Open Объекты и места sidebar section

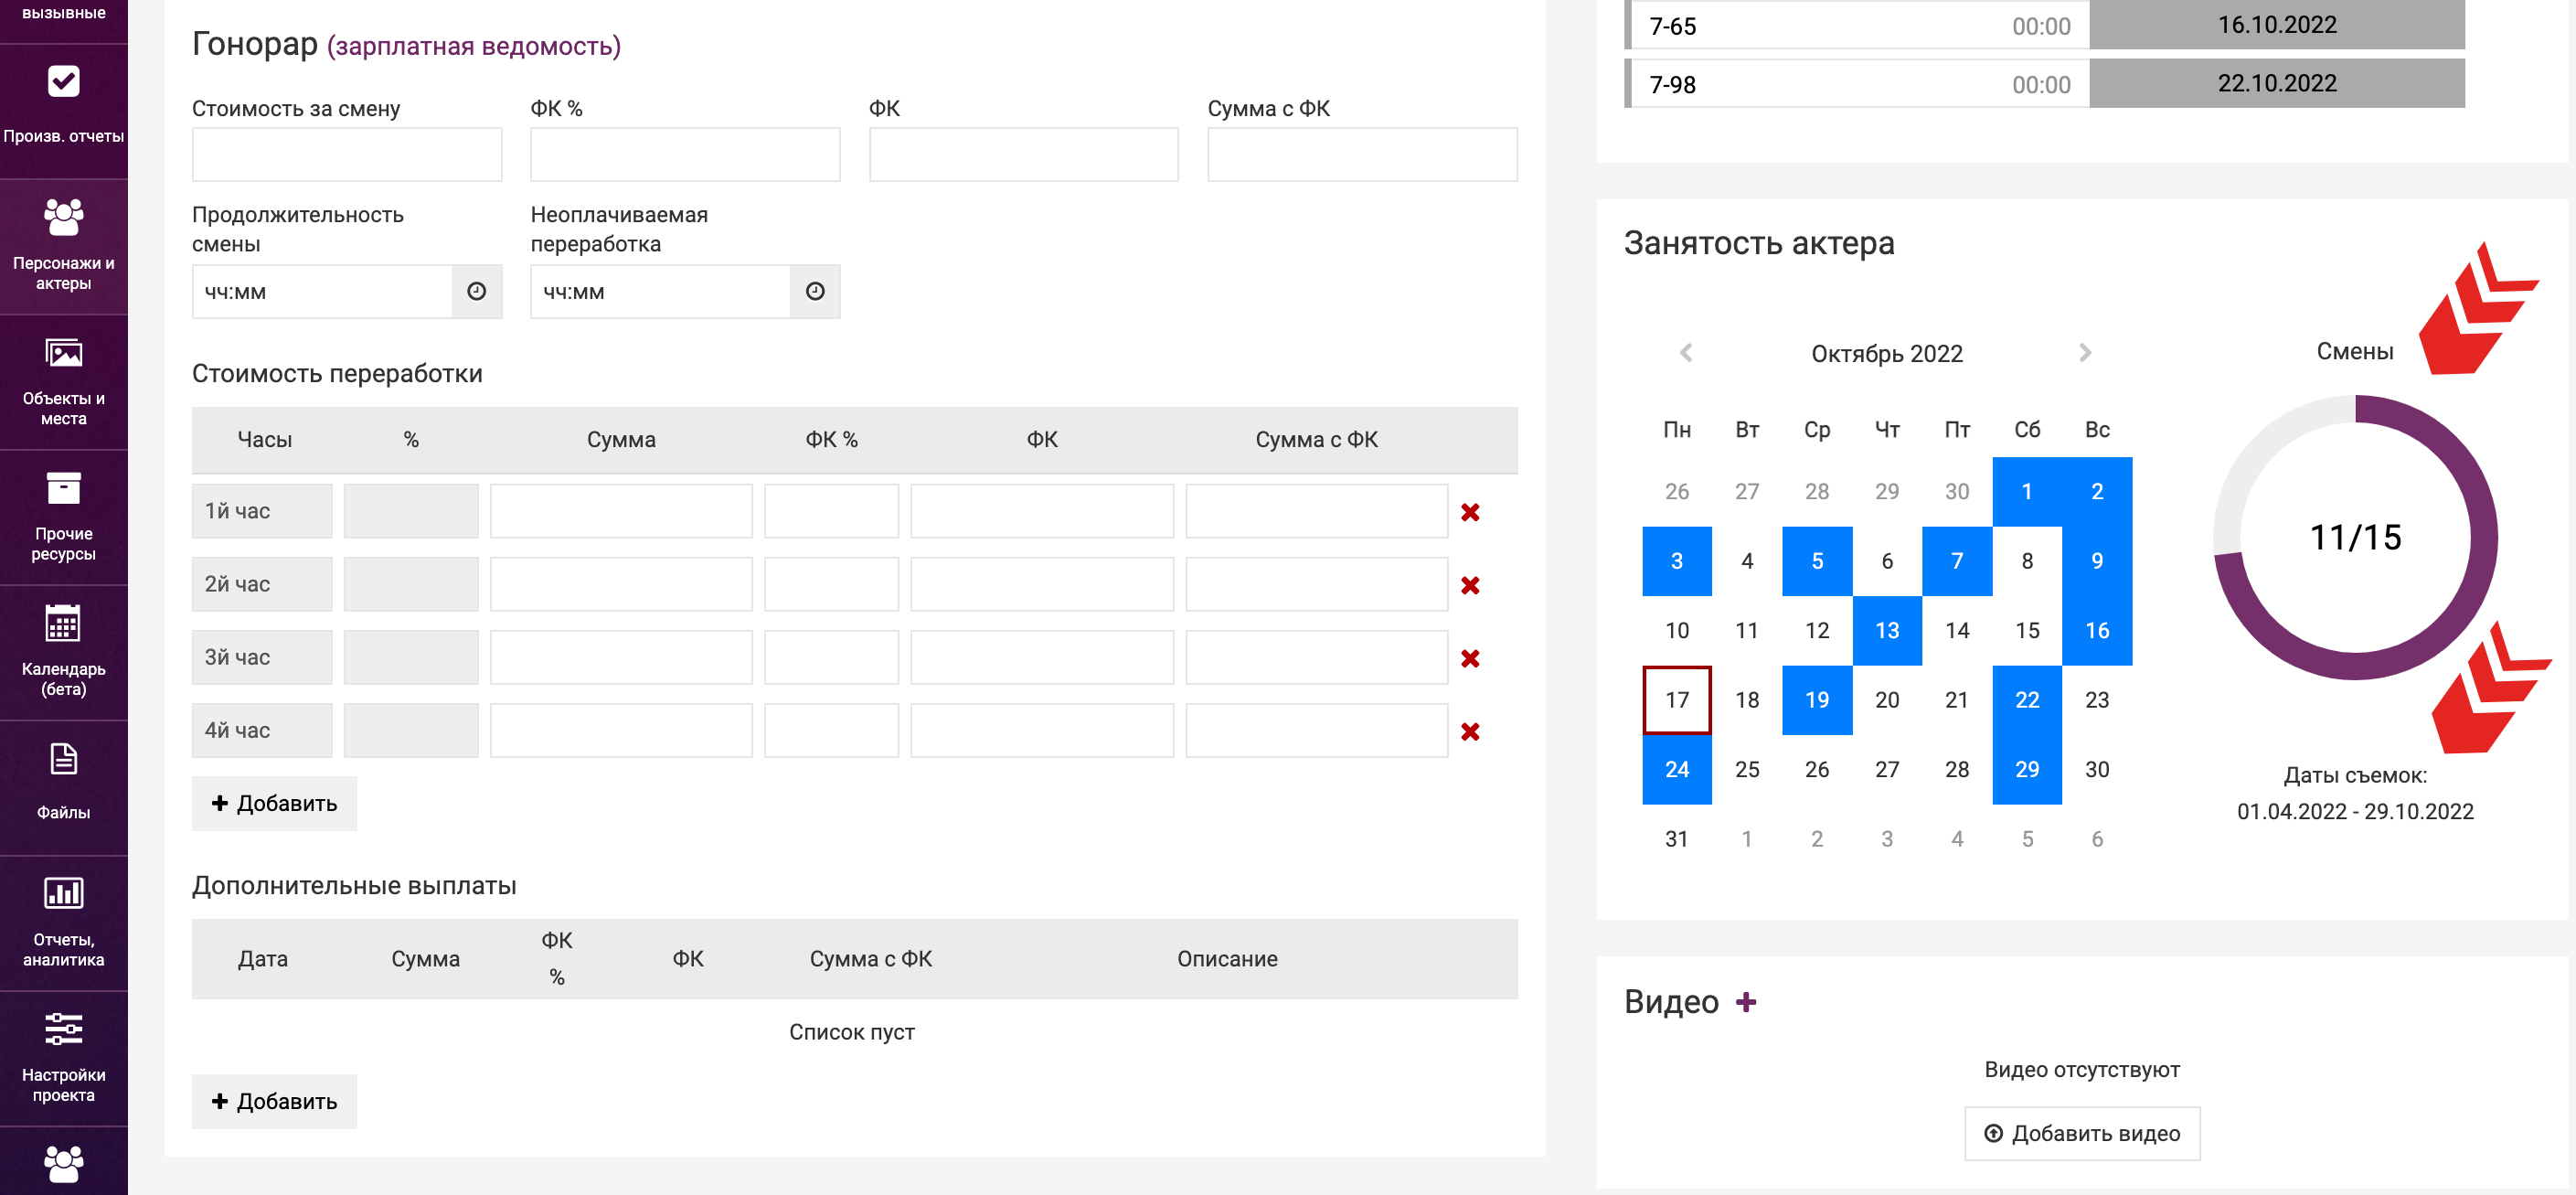click(x=63, y=382)
